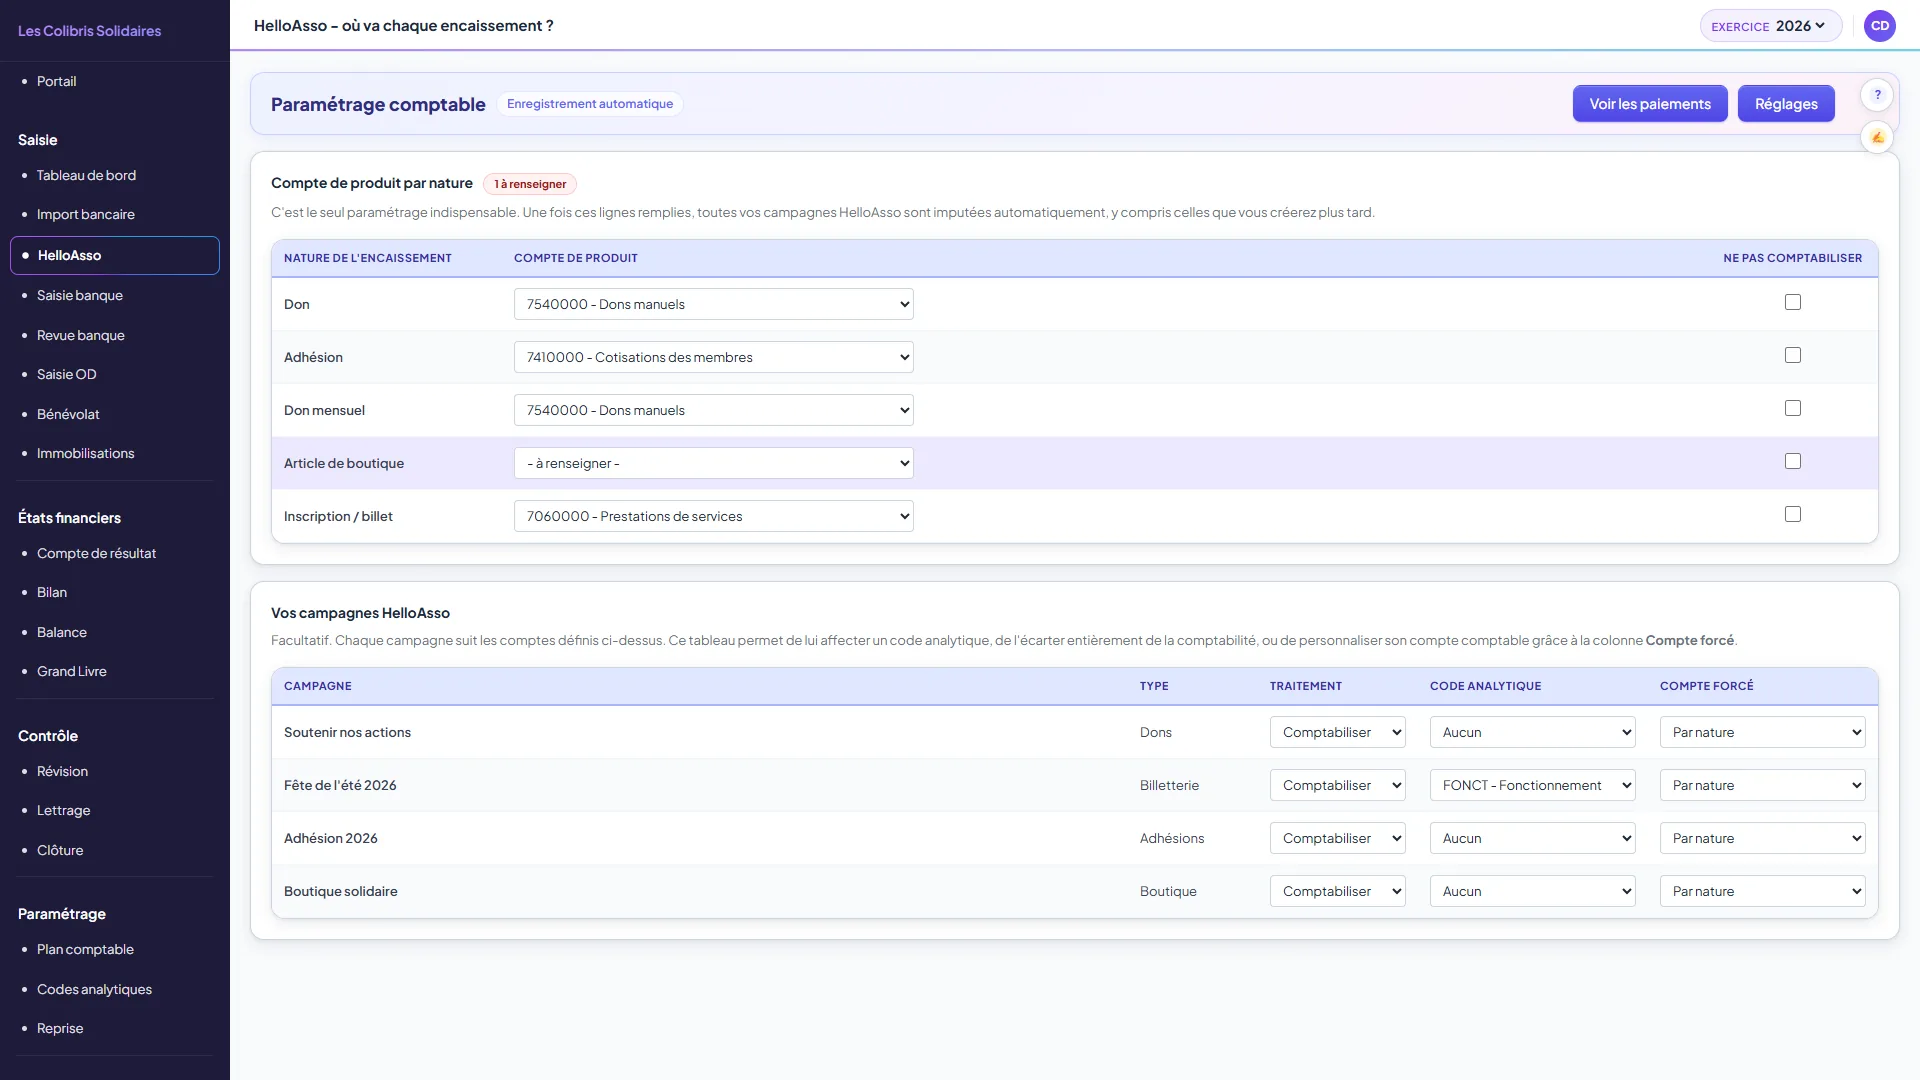Tick 'Ne pas comptabiliser' for Don

pyautogui.click(x=1793, y=302)
